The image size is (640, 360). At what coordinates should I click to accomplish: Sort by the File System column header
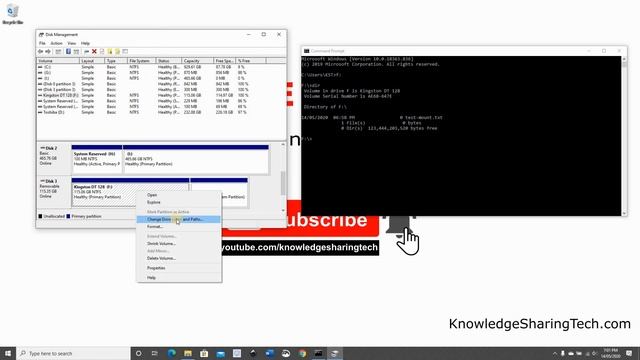click(141, 61)
